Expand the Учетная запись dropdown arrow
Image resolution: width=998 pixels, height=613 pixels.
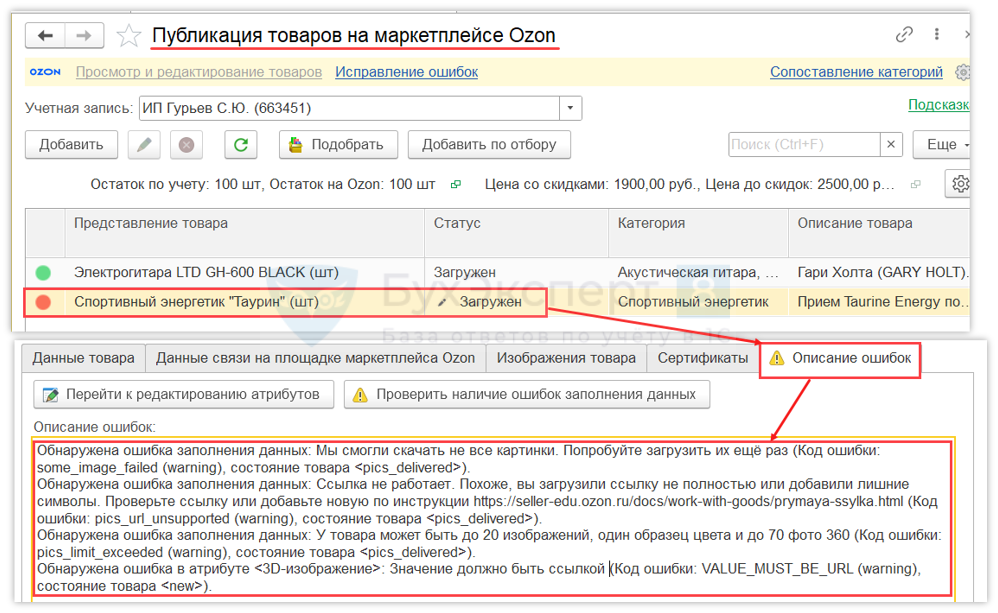tap(570, 108)
